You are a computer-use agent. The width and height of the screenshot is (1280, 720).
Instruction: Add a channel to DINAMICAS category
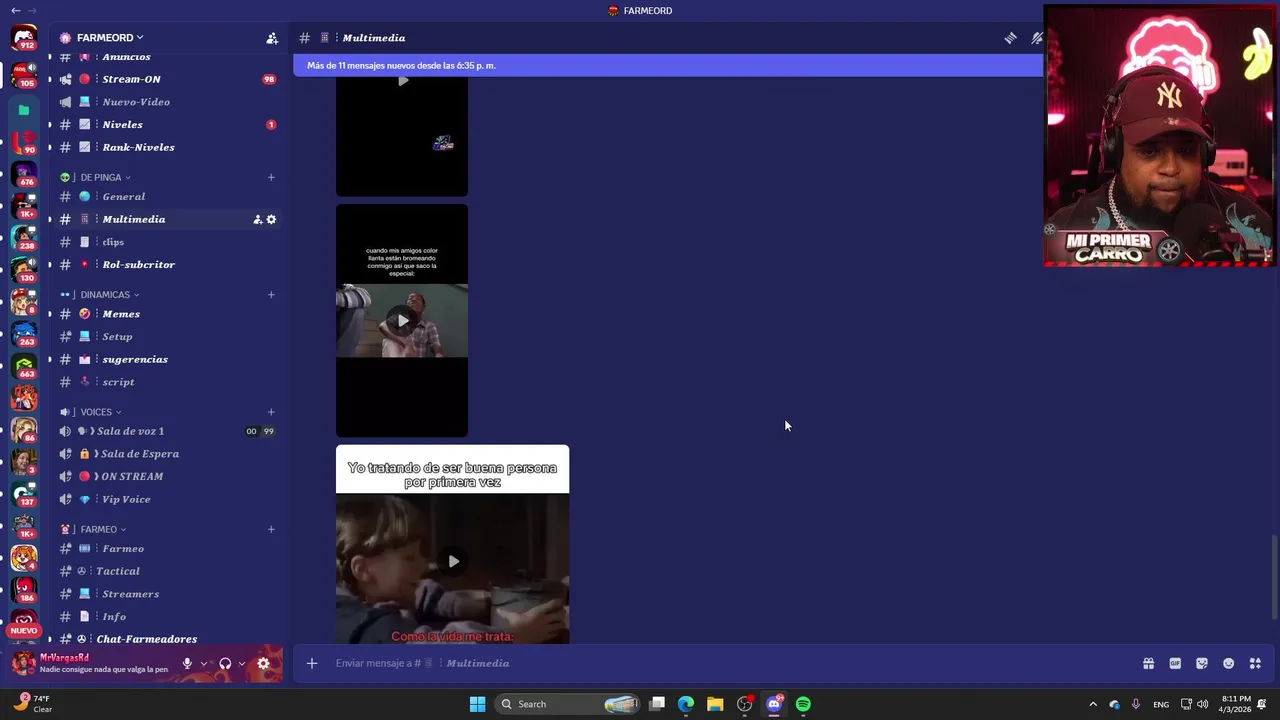pyautogui.click(x=271, y=294)
